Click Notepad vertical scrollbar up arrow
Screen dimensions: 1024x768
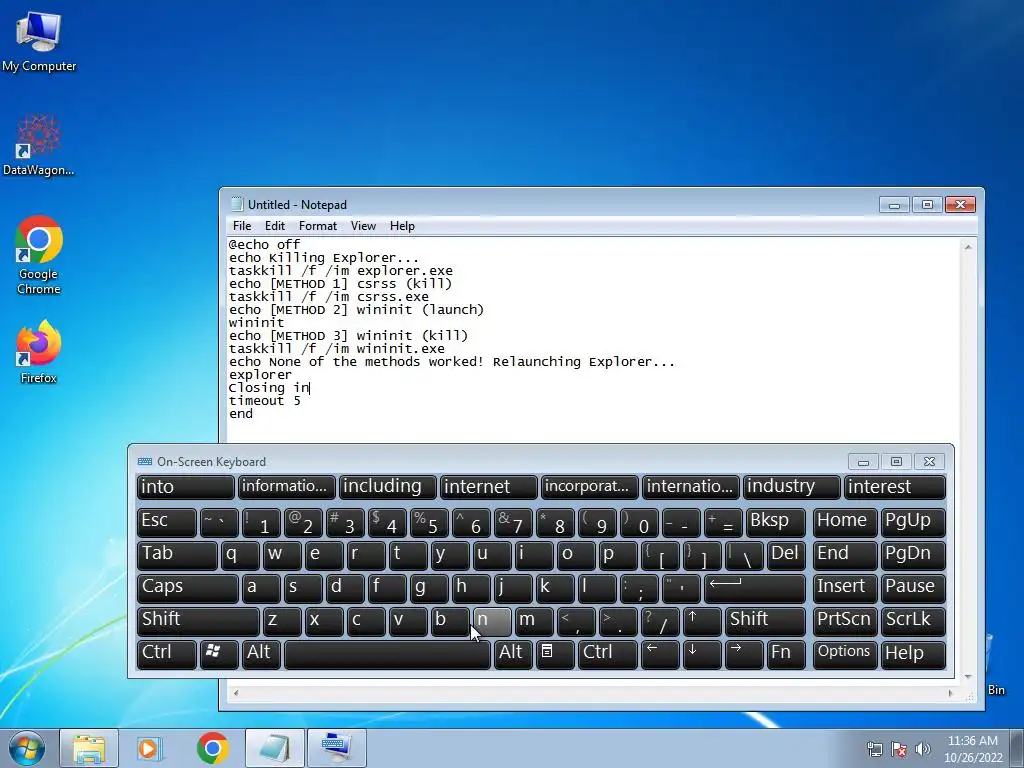pyautogui.click(x=968, y=247)
